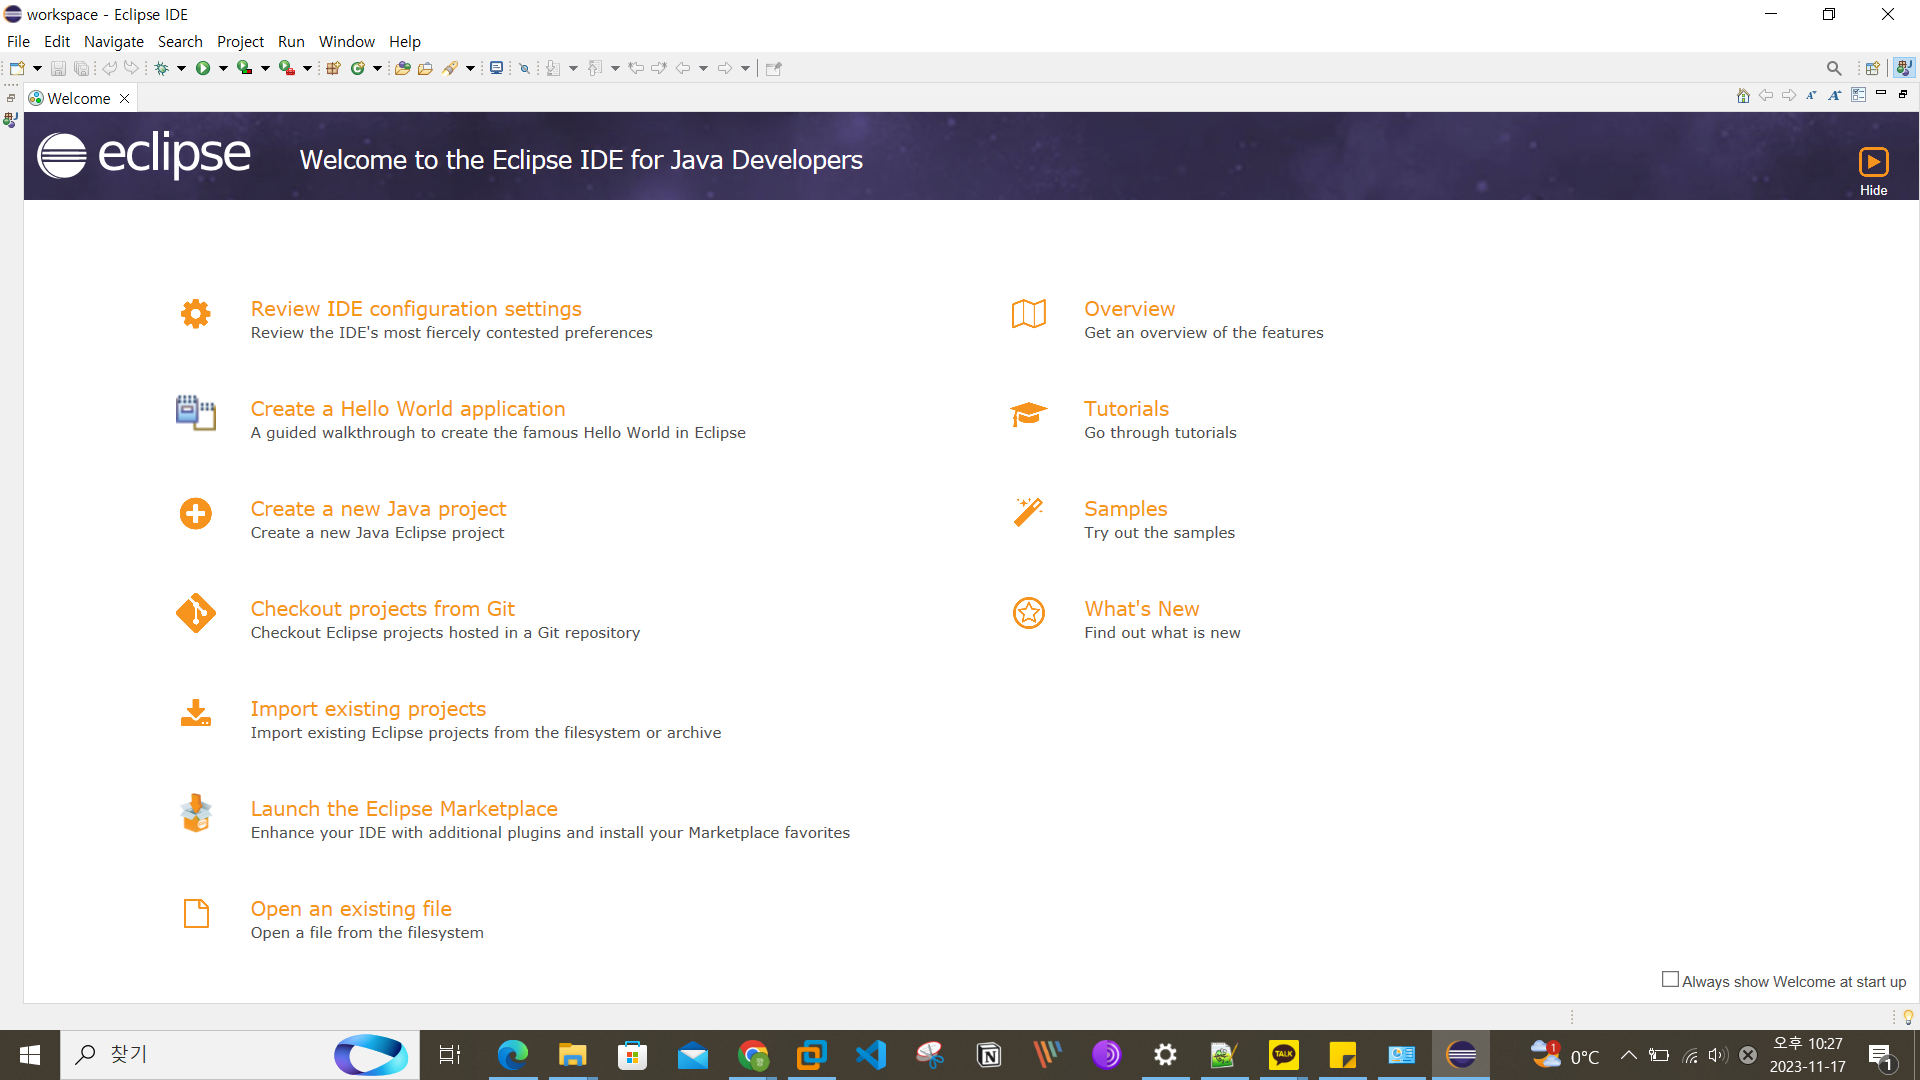
Task: Click the Windows taskbar search field
Action: pos(200,1054)
